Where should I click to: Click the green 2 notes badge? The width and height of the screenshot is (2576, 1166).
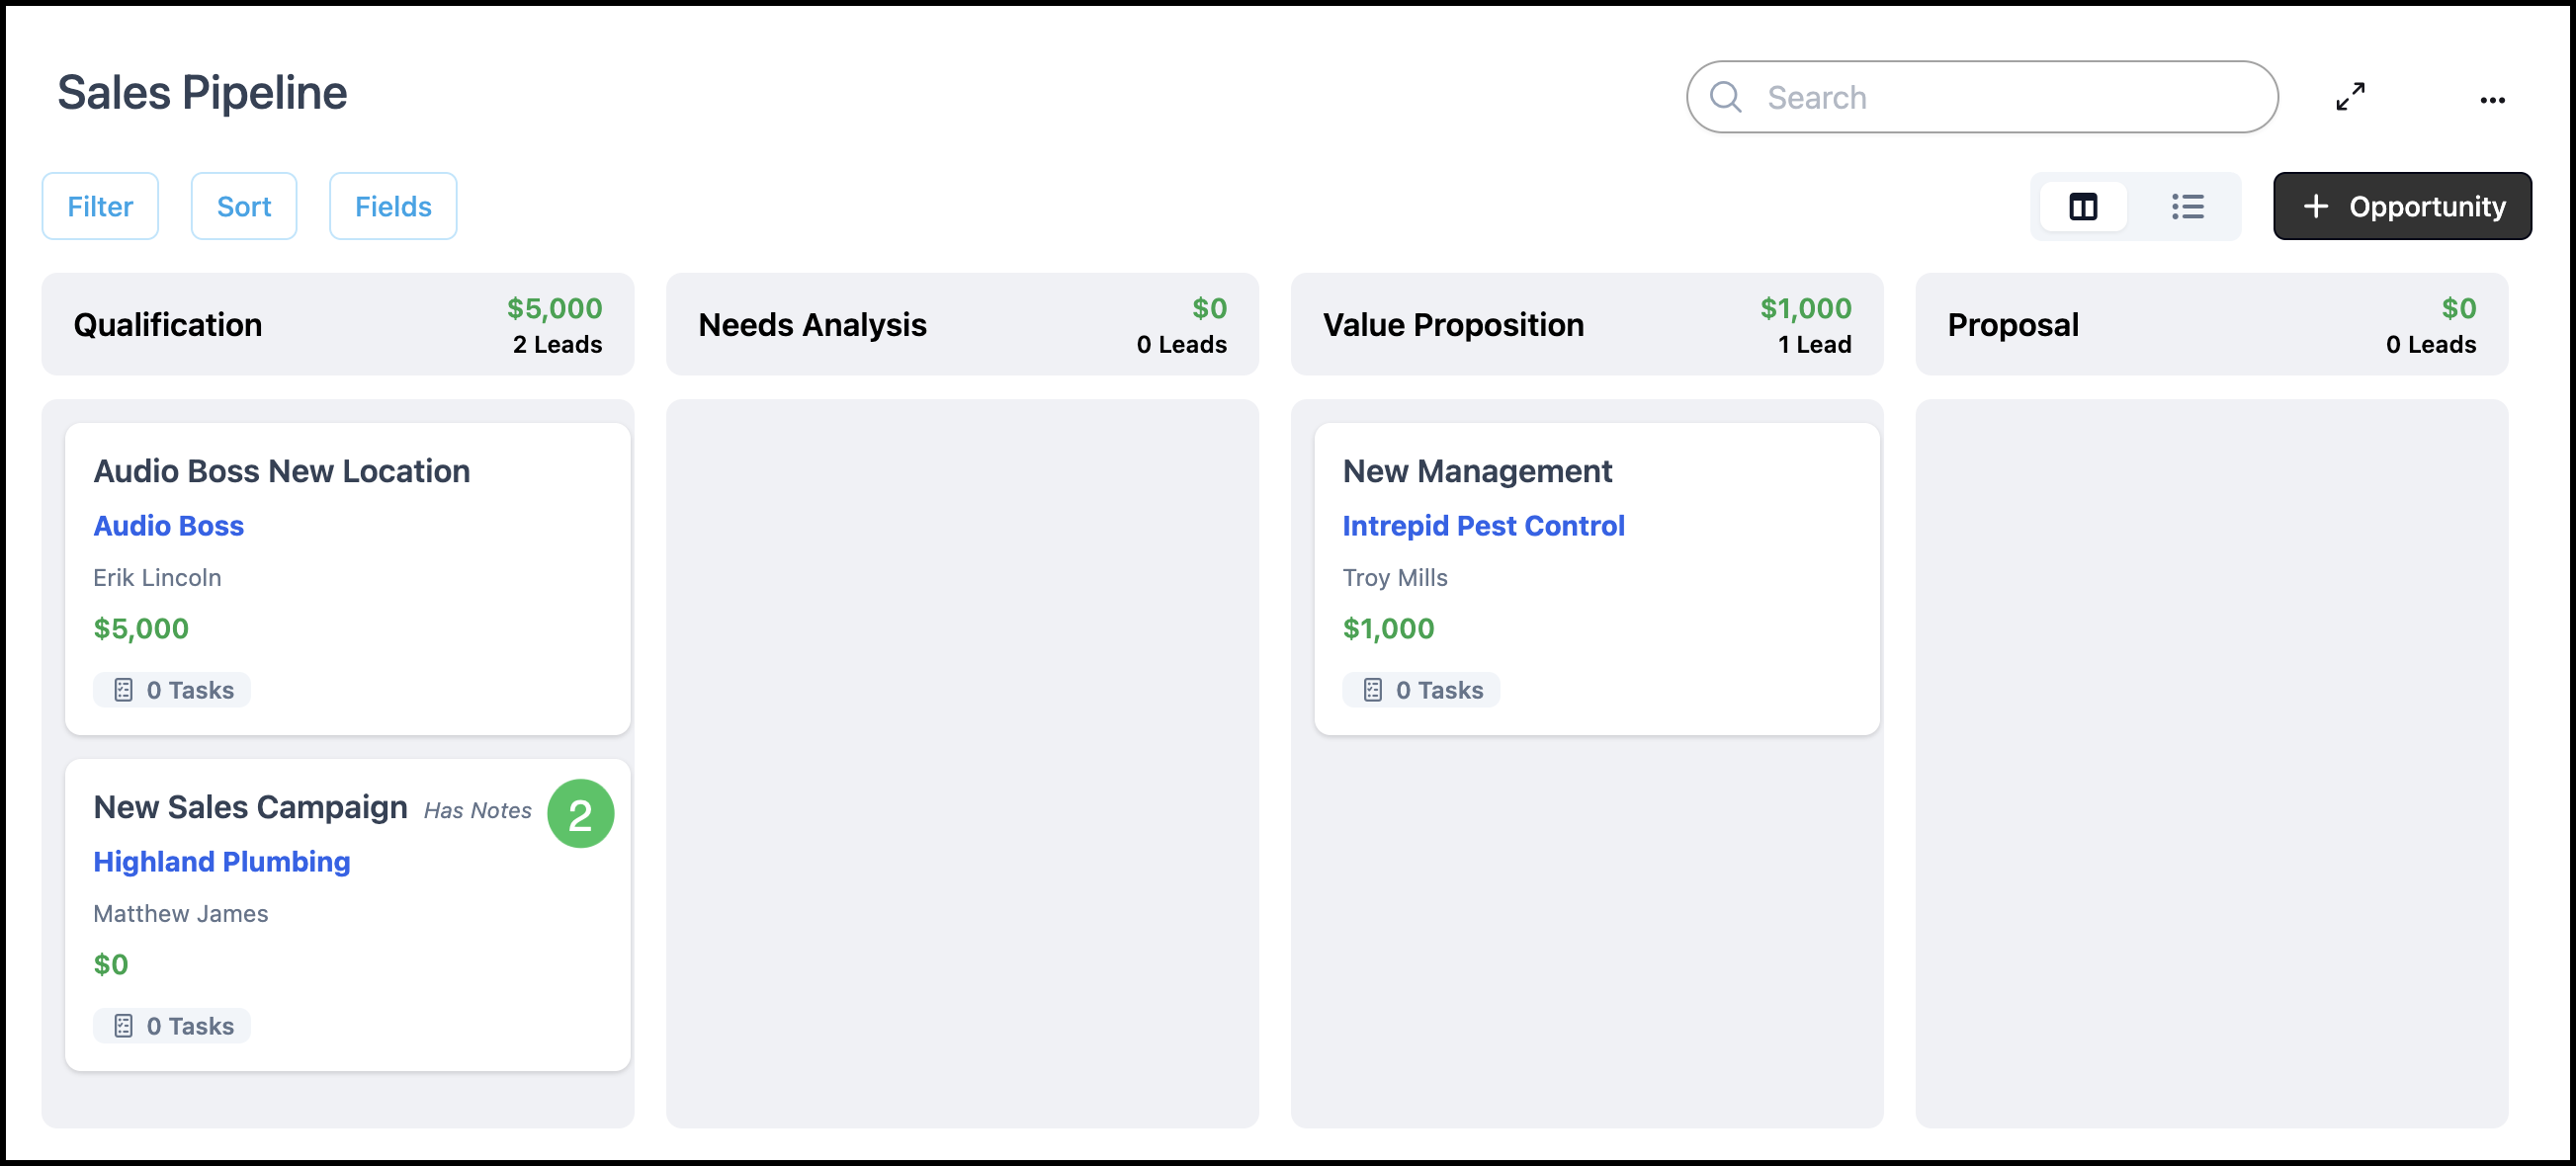coord(580,814)
